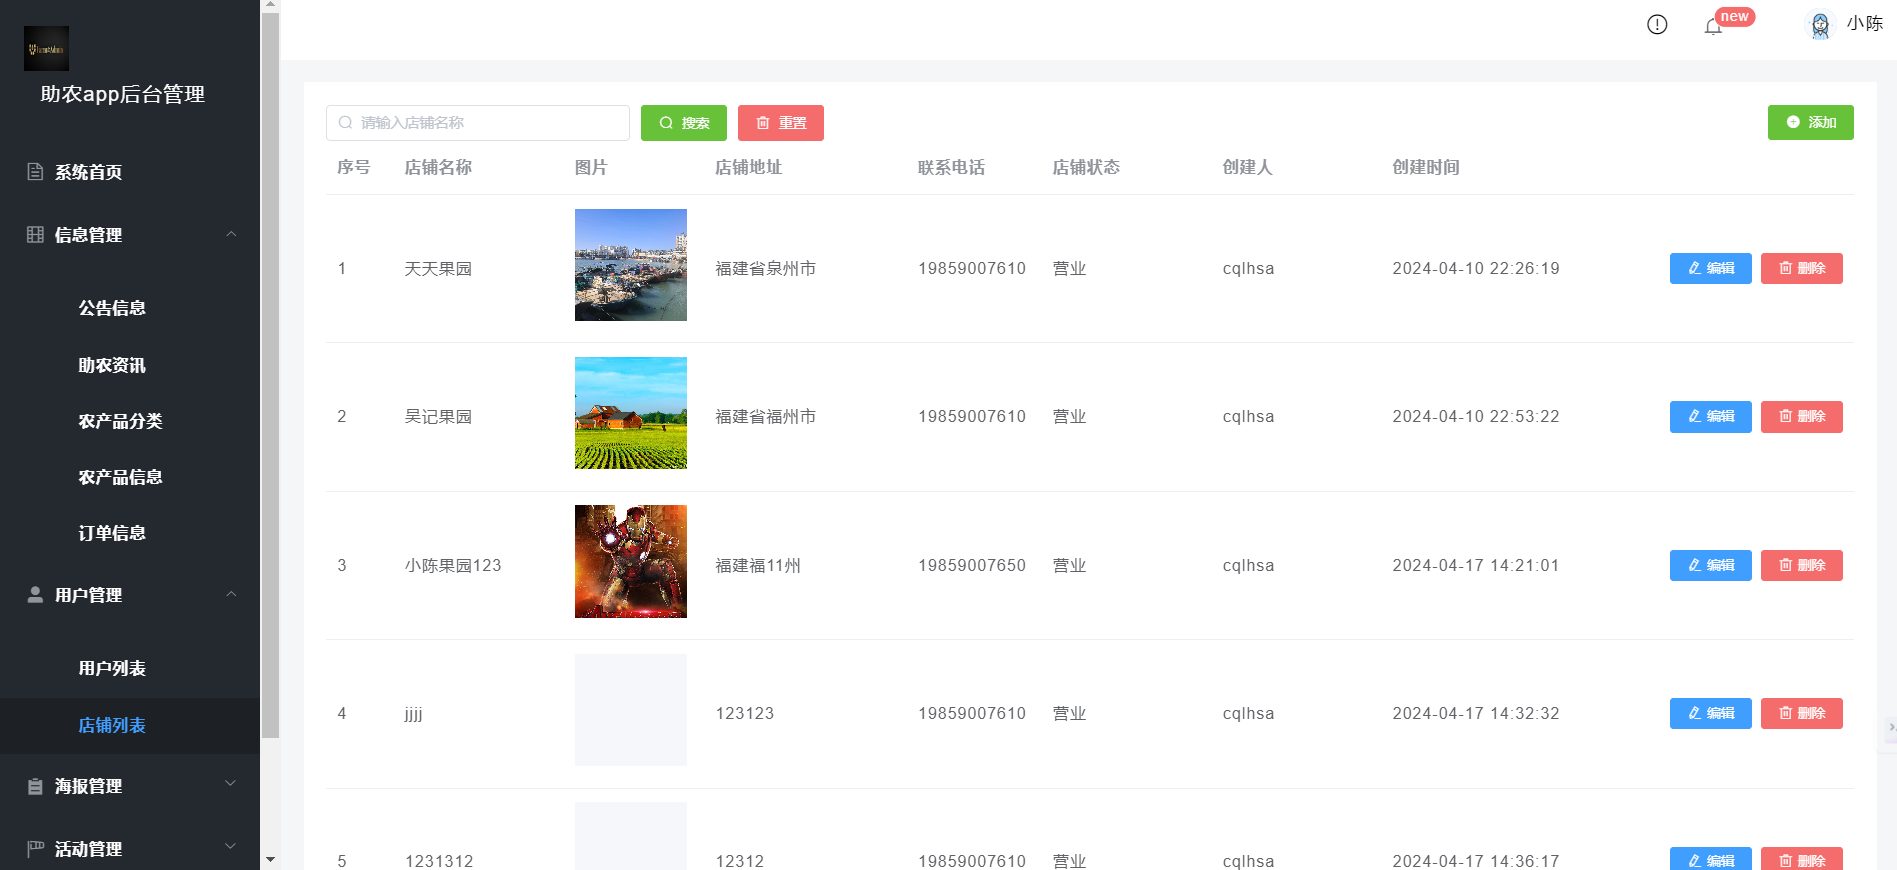The width and height of the screenshot is (1897, 870).
Task: Open the 天天果园 harbor photo thumbnail
Action: 631,265
